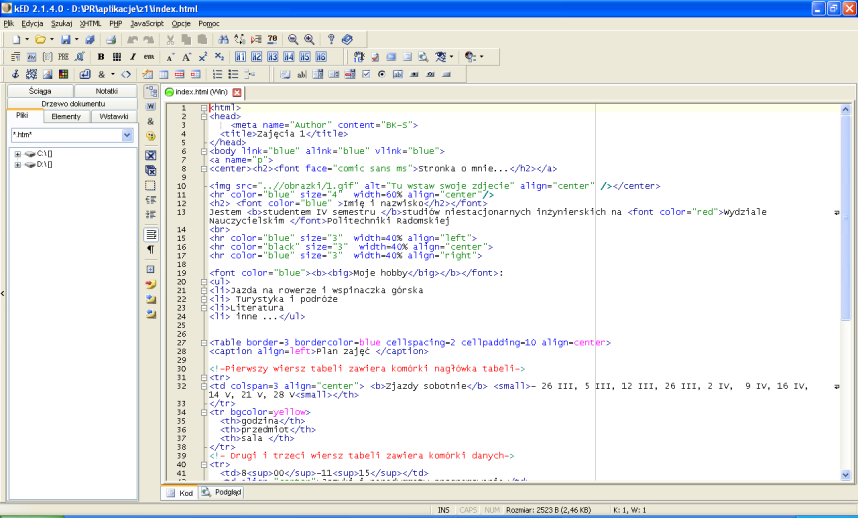Apply Italic formatting with the I icon
858x518 pixels.
(133, 57)
